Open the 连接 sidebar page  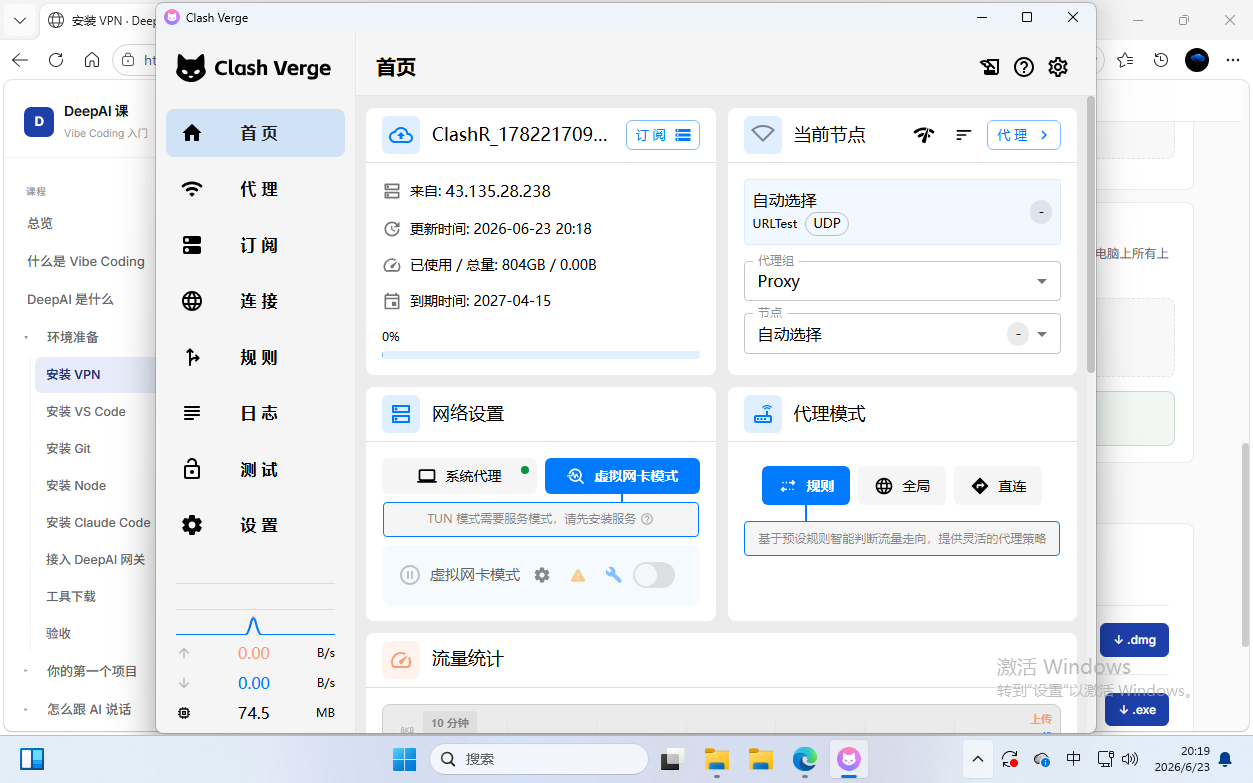pos(255,301)
